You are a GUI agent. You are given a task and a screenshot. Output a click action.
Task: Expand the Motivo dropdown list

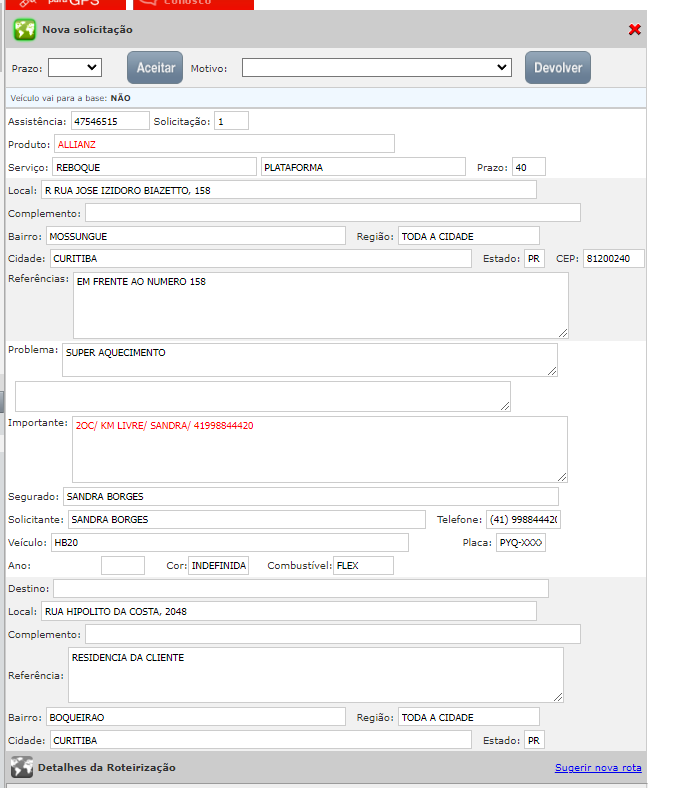pyautogui.click(x=377, y=68)
